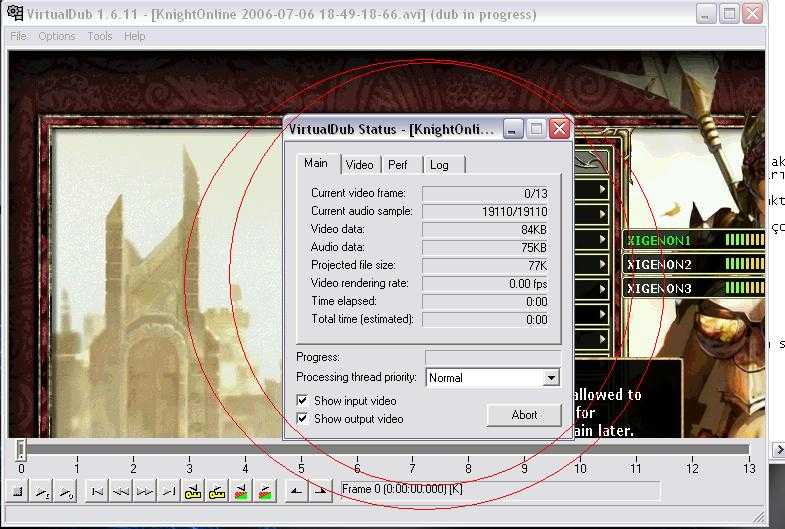Click the Video data value 84KB
The width and height of the screenshot is (785, 529).
486,229
